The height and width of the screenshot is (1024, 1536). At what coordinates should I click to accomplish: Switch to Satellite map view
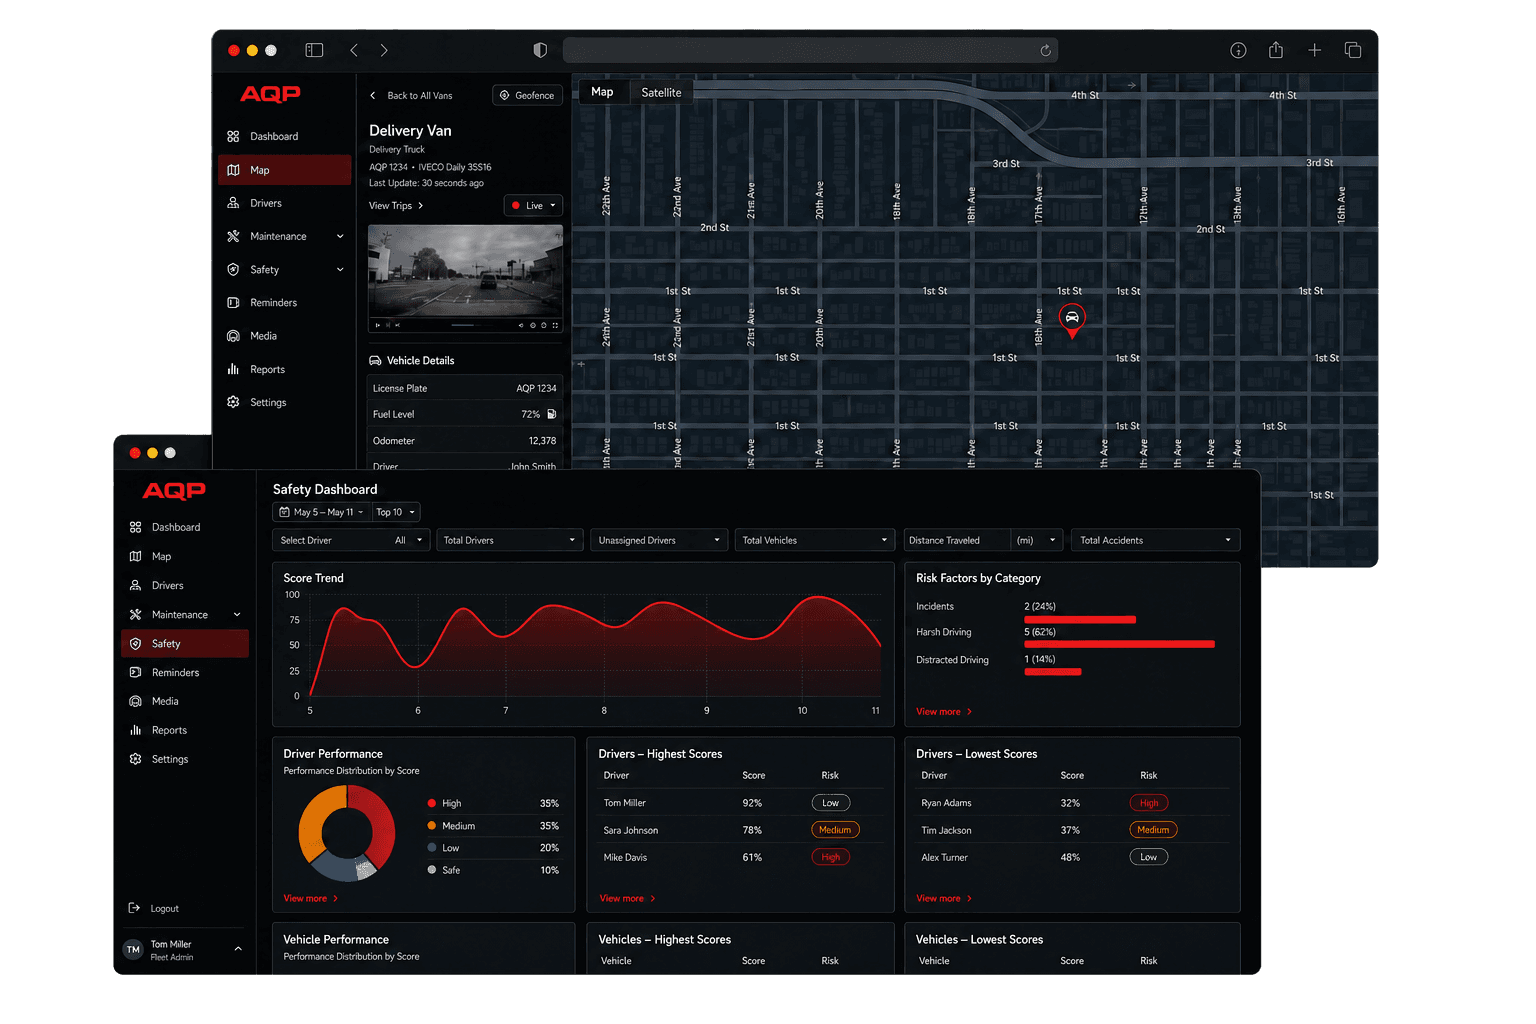pos(661,92)
